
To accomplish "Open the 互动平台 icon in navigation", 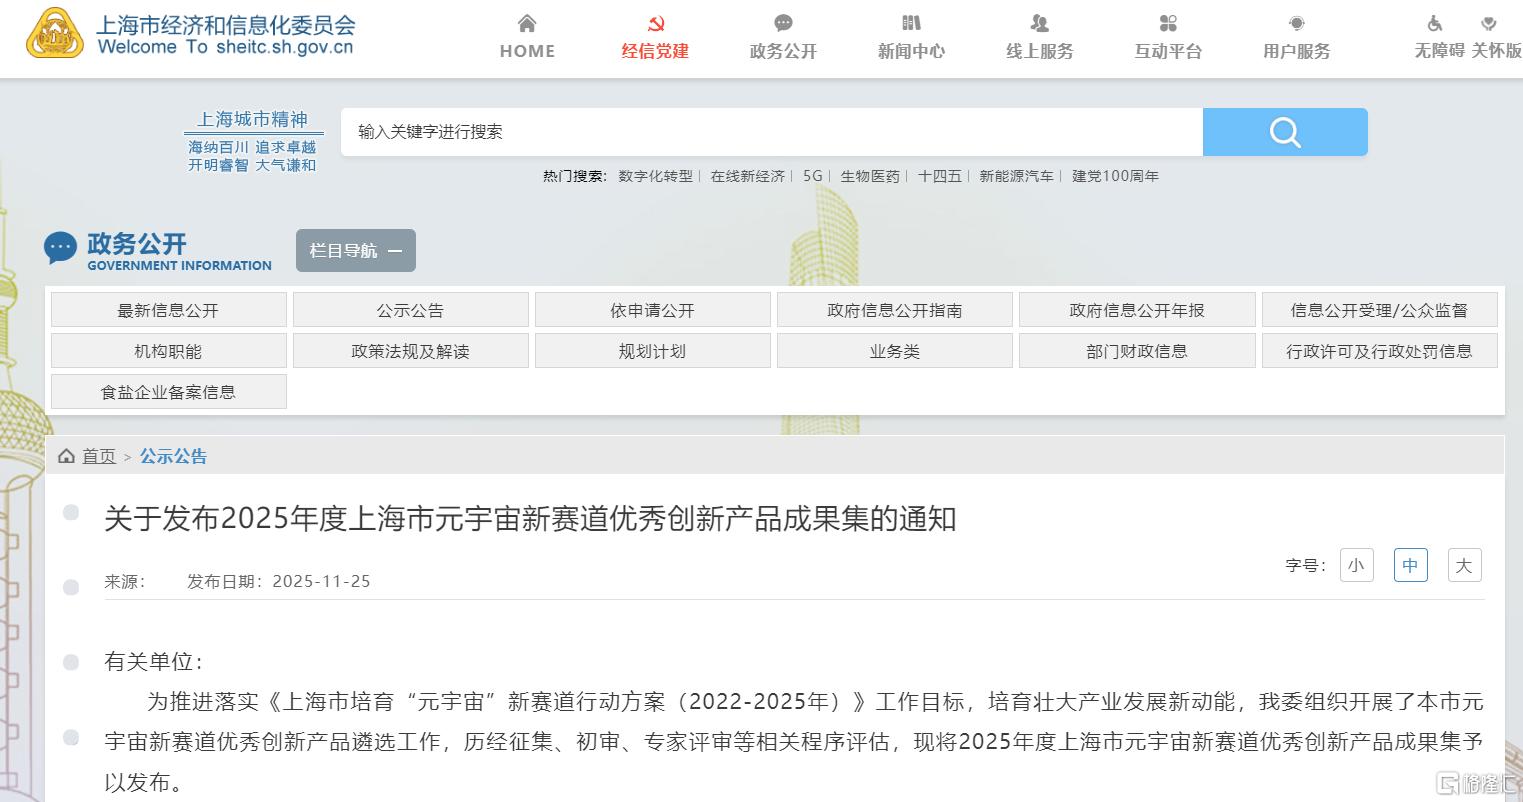I will (1167, 23).
